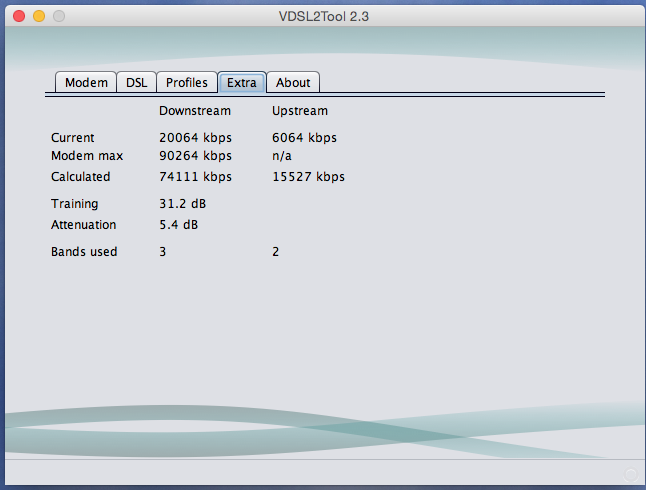This screenshot has width=646, height=490.
Task: Select the Profiles tab
Action: coord(187,83)
